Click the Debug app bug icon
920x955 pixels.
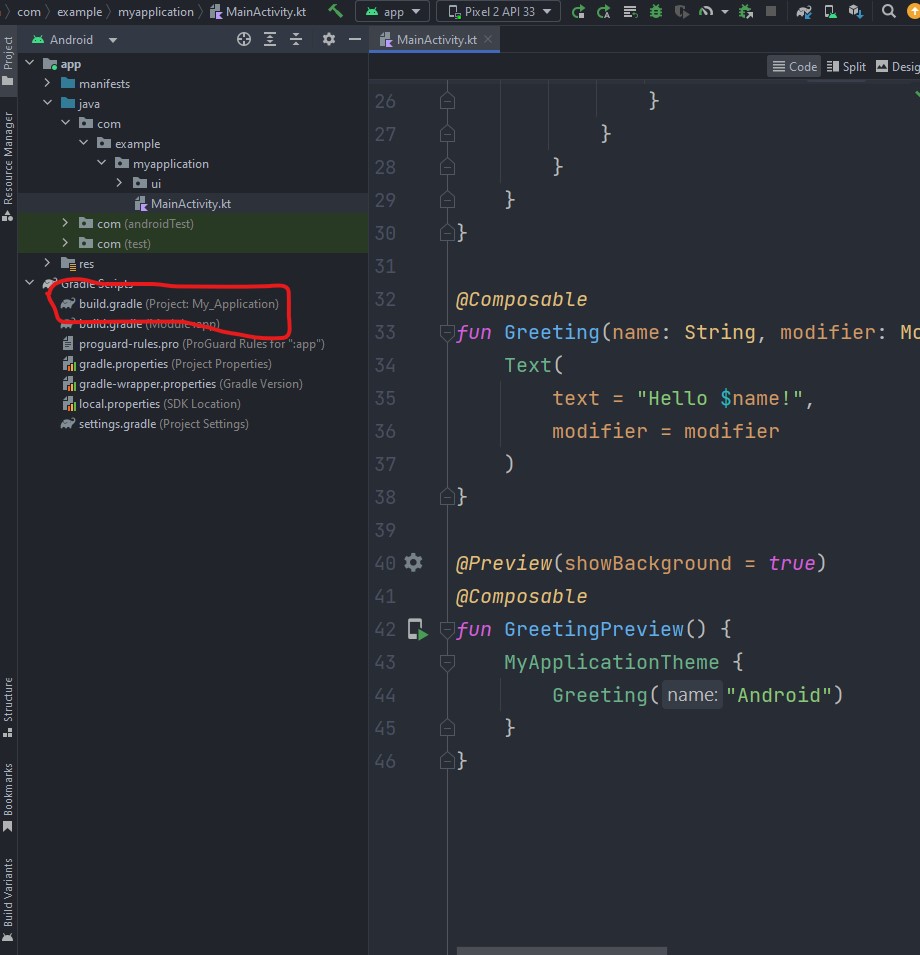(656, 12)
